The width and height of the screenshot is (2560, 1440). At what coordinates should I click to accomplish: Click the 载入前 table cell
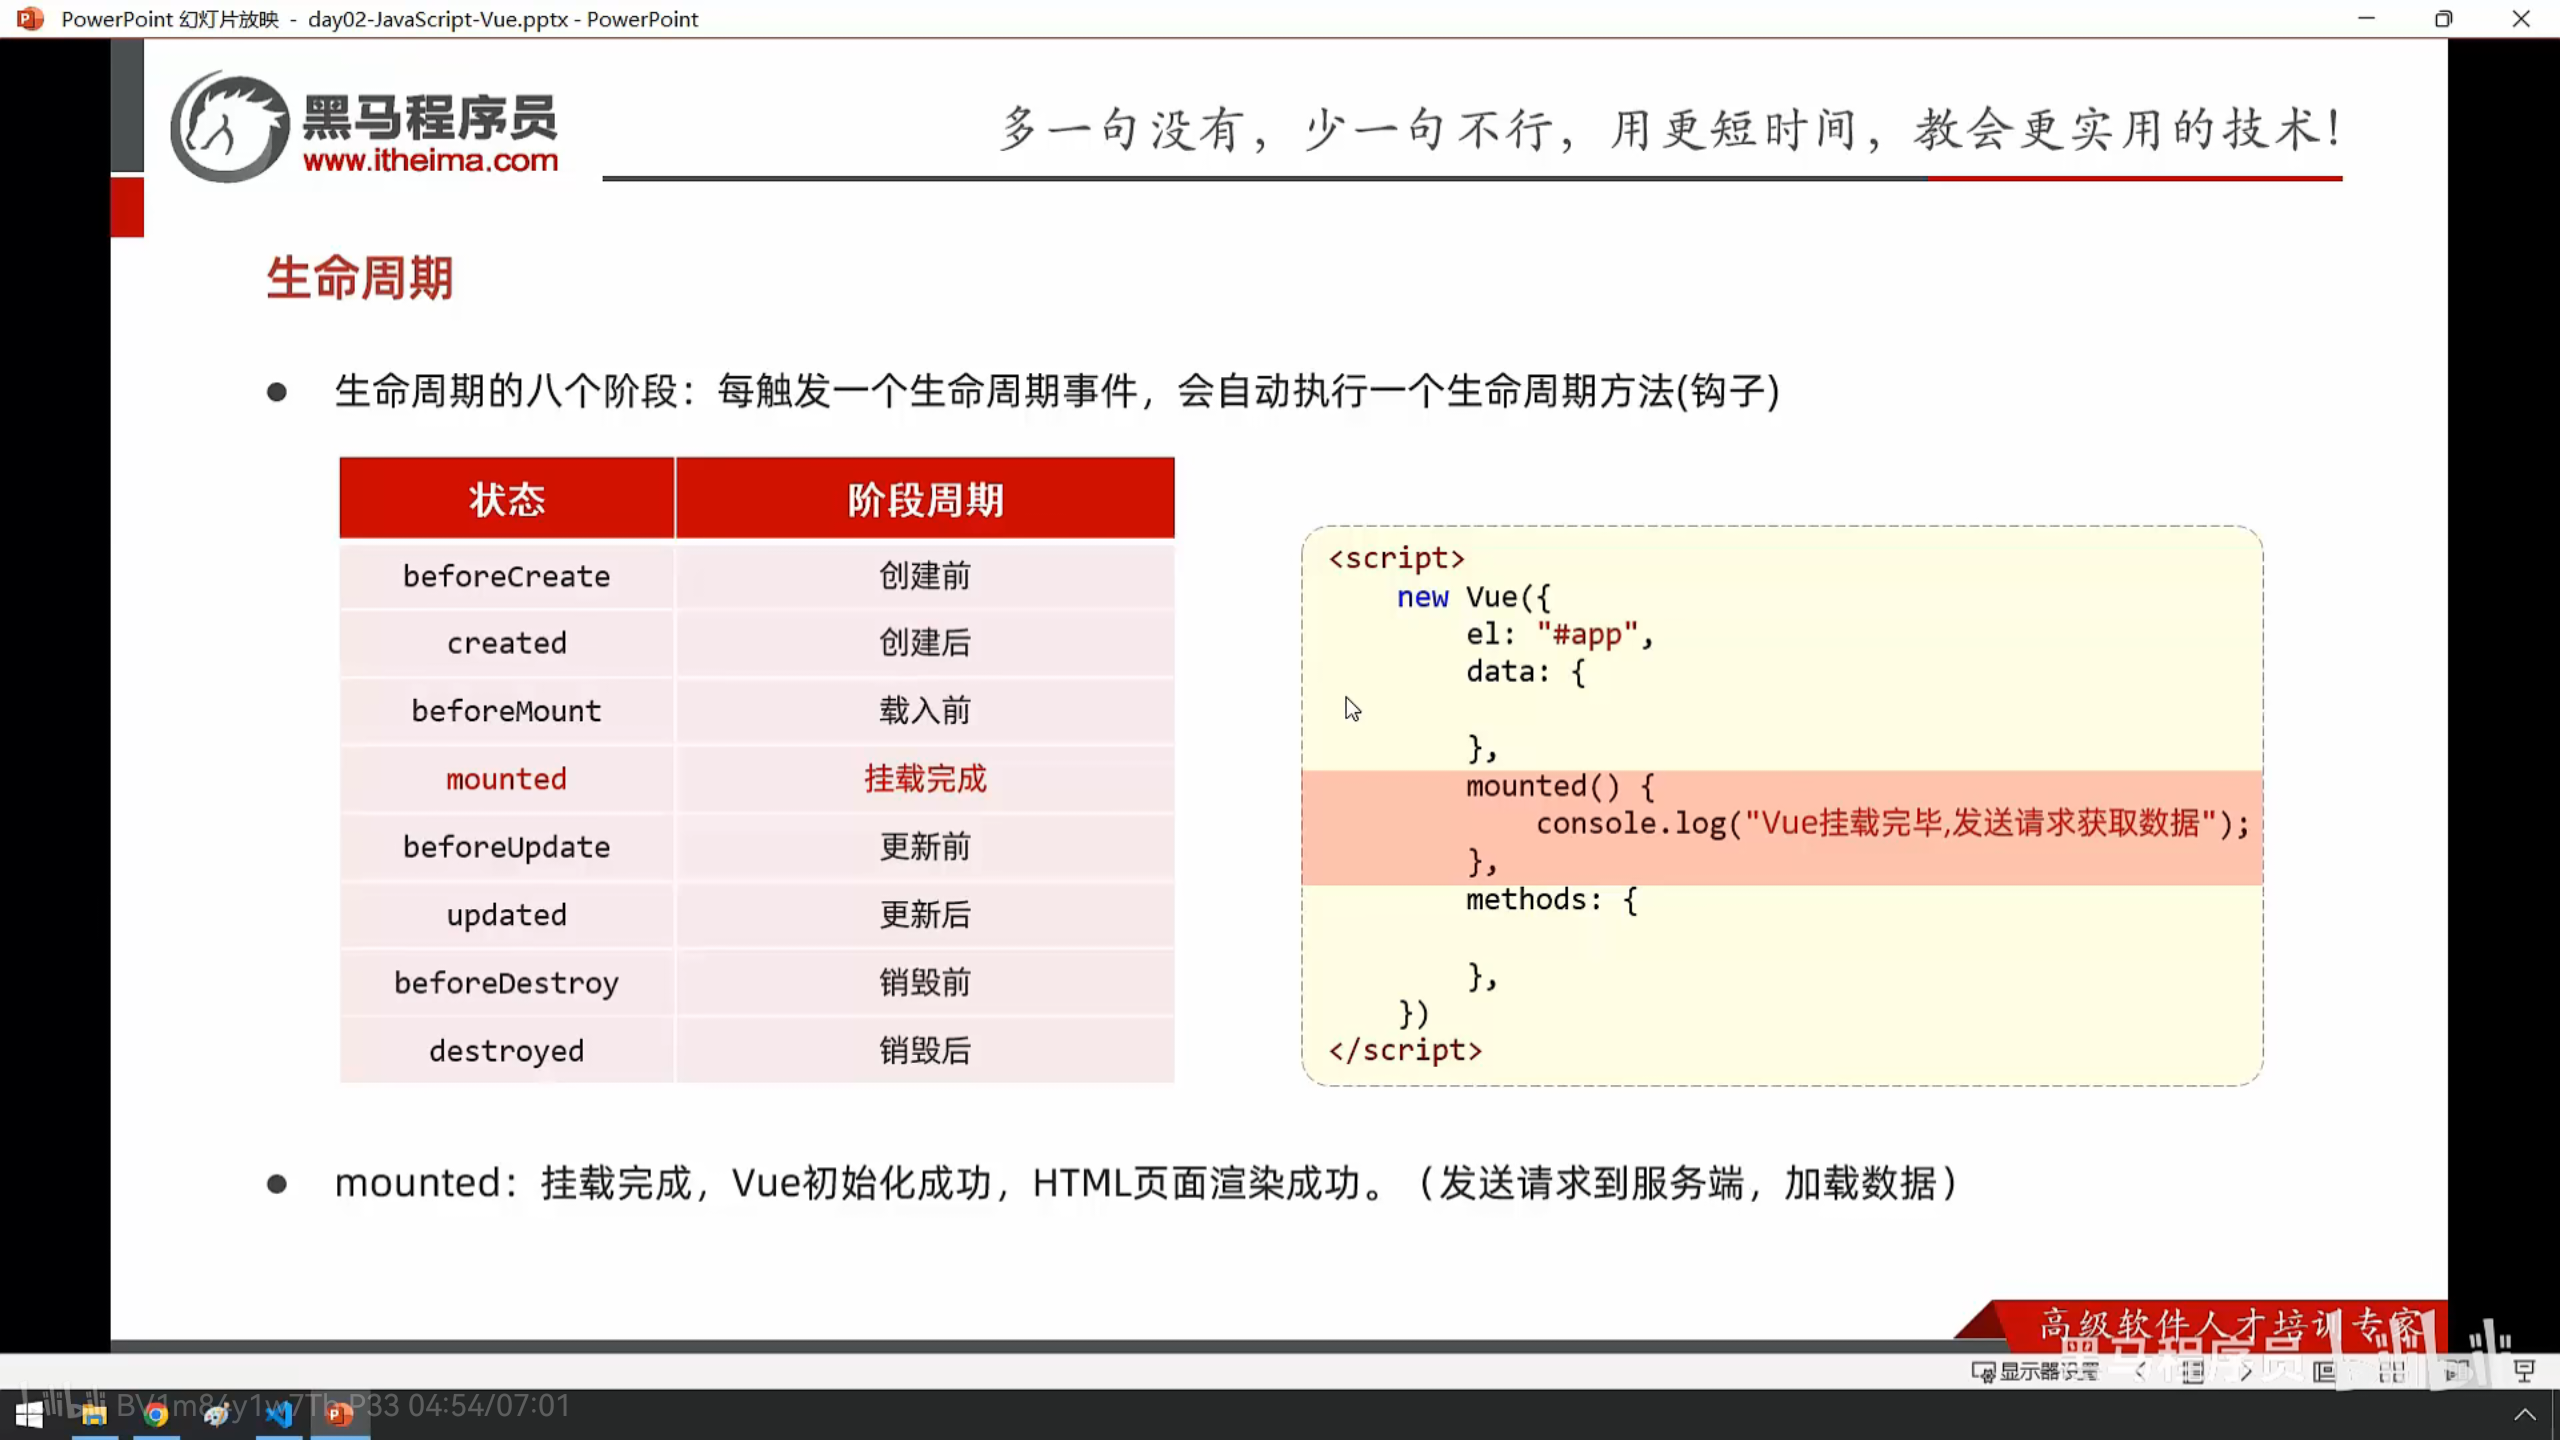pos(925,711)
